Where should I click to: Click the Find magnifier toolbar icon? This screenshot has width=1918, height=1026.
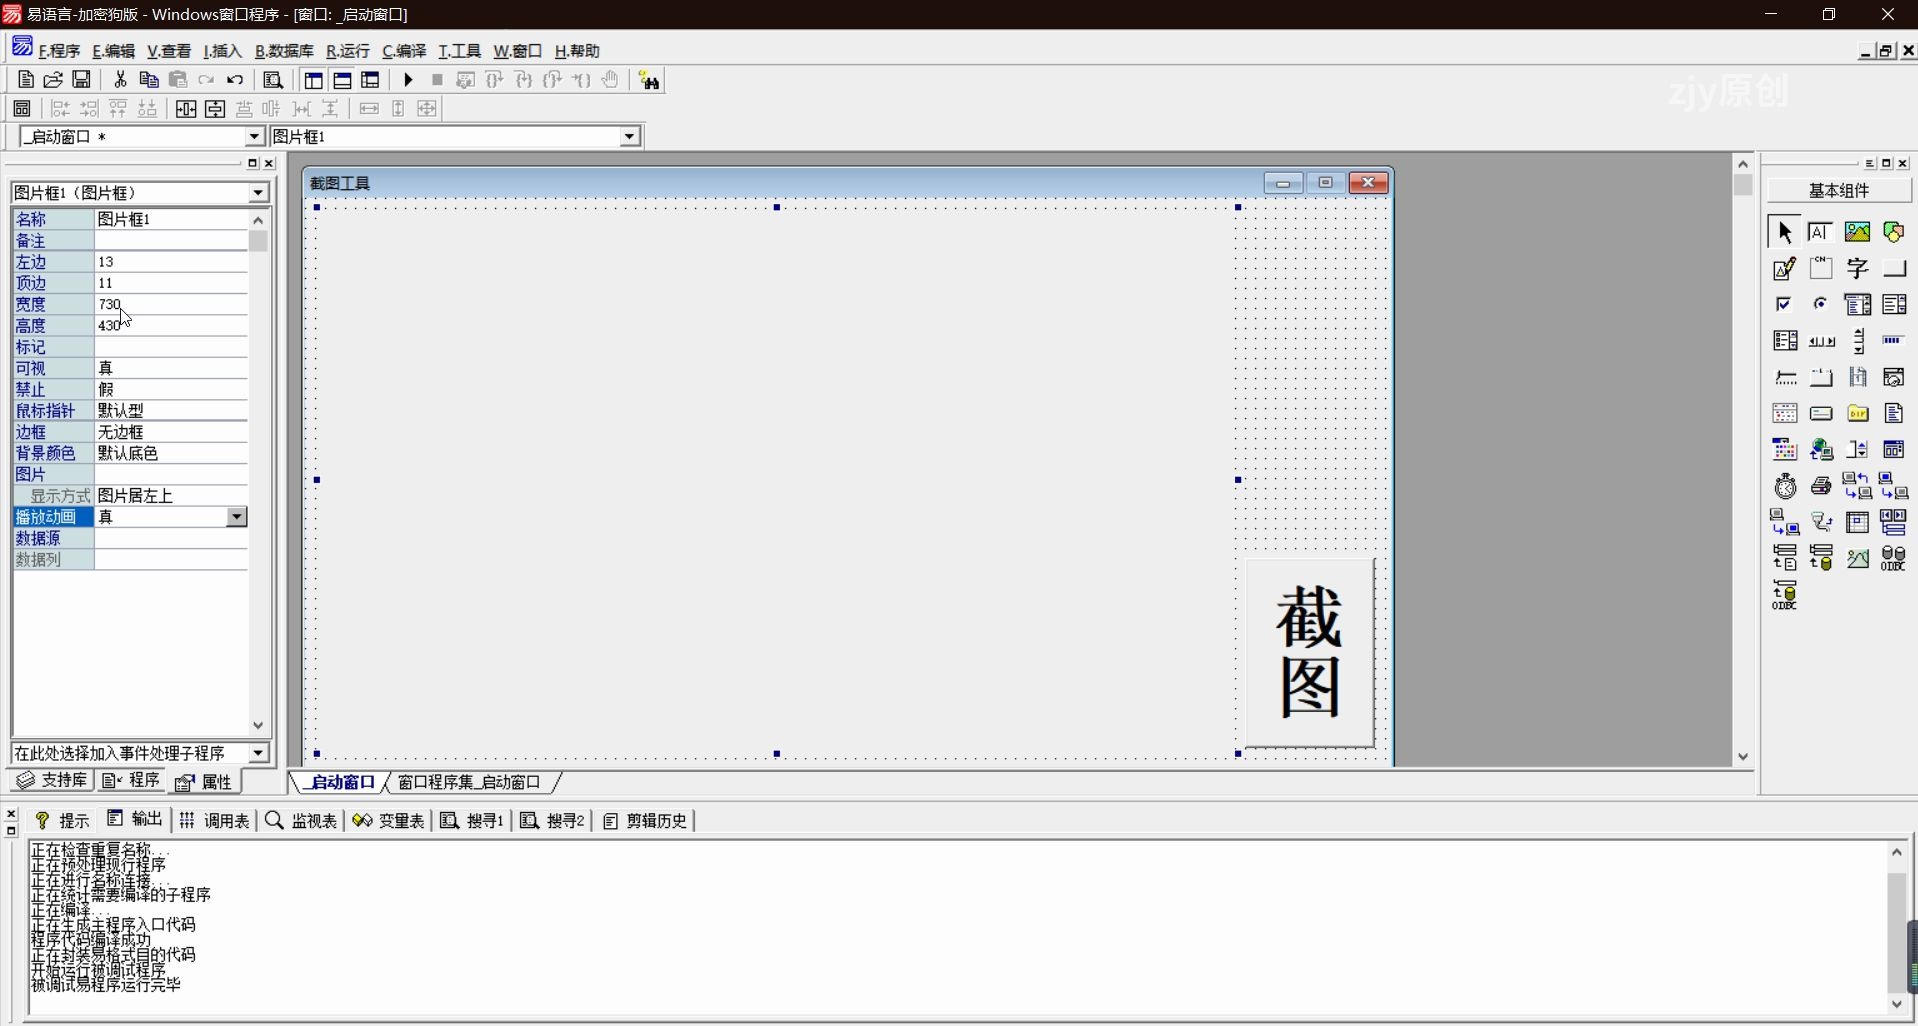[272, 80]
